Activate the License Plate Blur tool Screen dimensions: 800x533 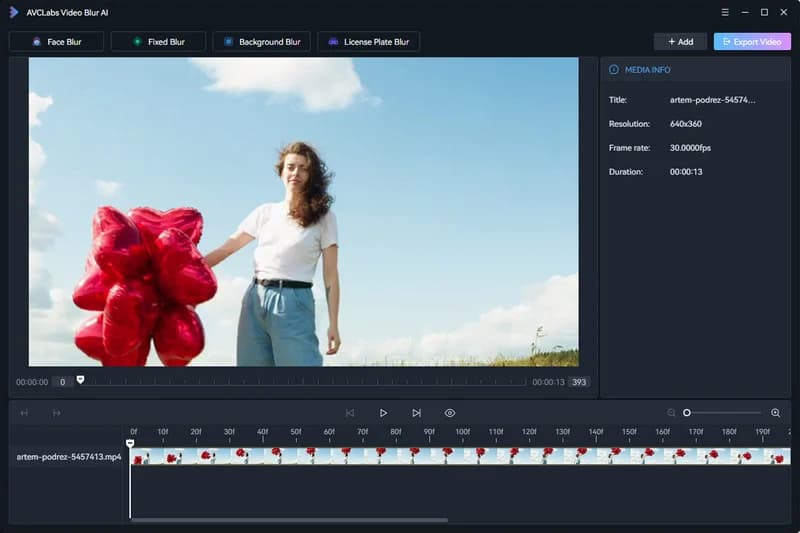(x=368, y=42)
